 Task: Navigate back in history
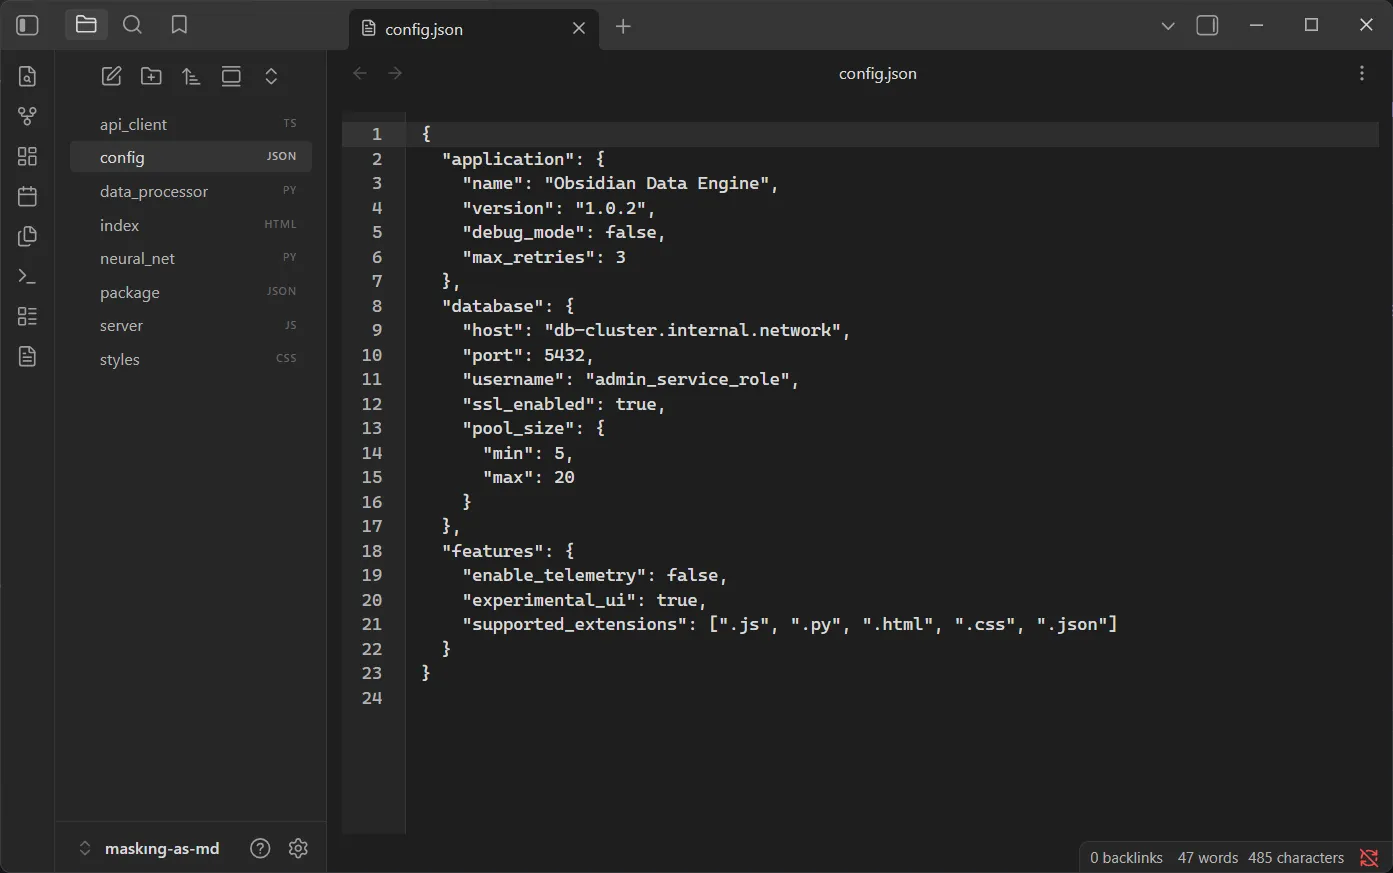point(360,73)
